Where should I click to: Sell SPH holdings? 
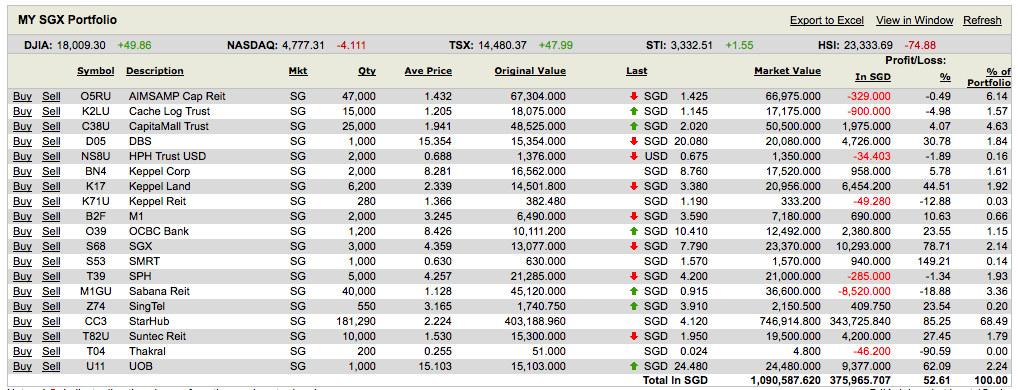point(51,276)
